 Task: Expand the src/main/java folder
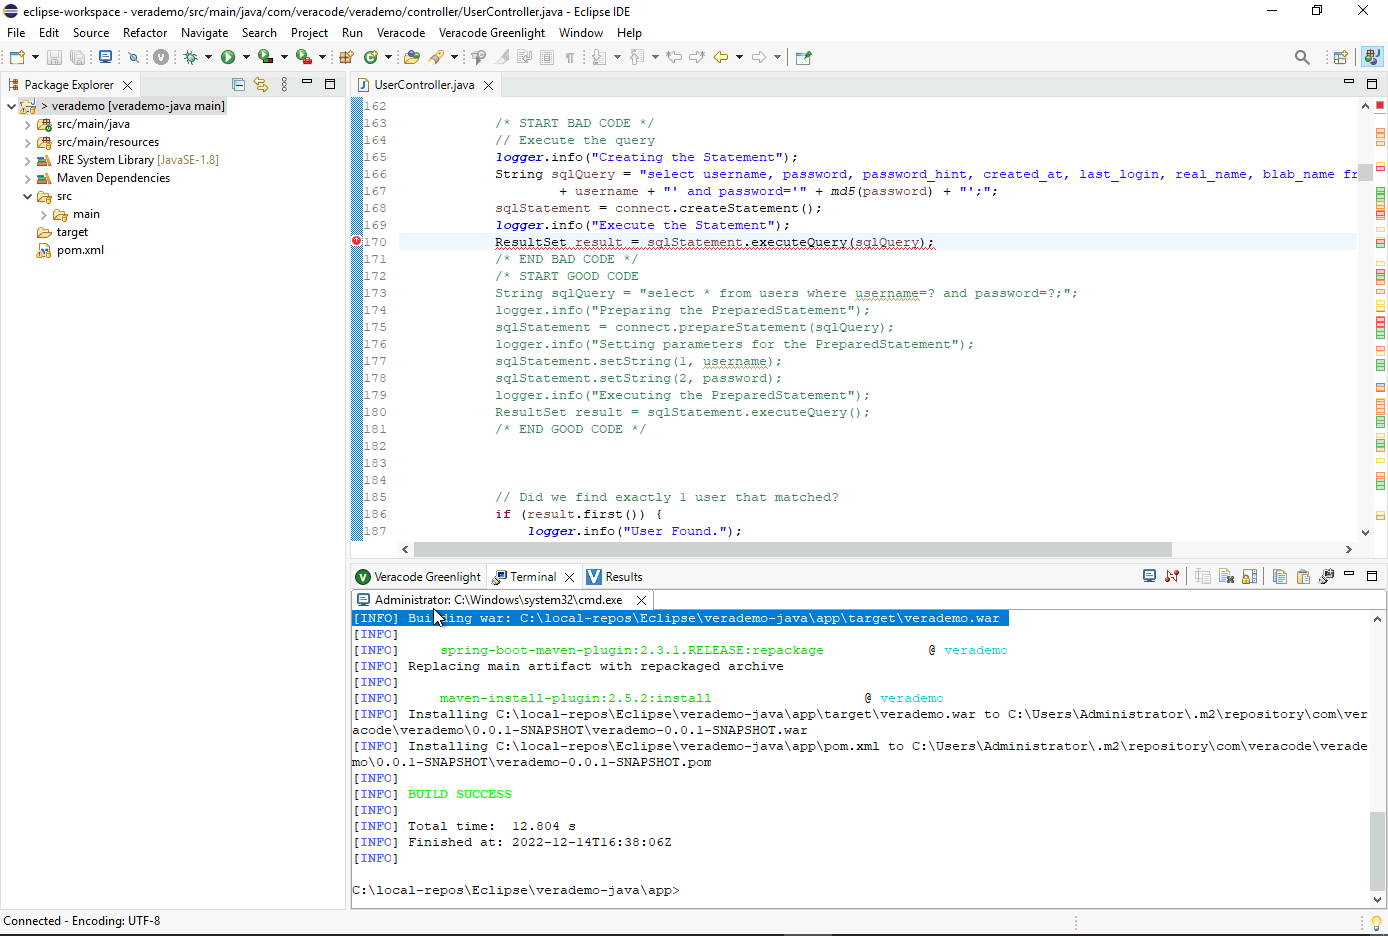(27, 124)
